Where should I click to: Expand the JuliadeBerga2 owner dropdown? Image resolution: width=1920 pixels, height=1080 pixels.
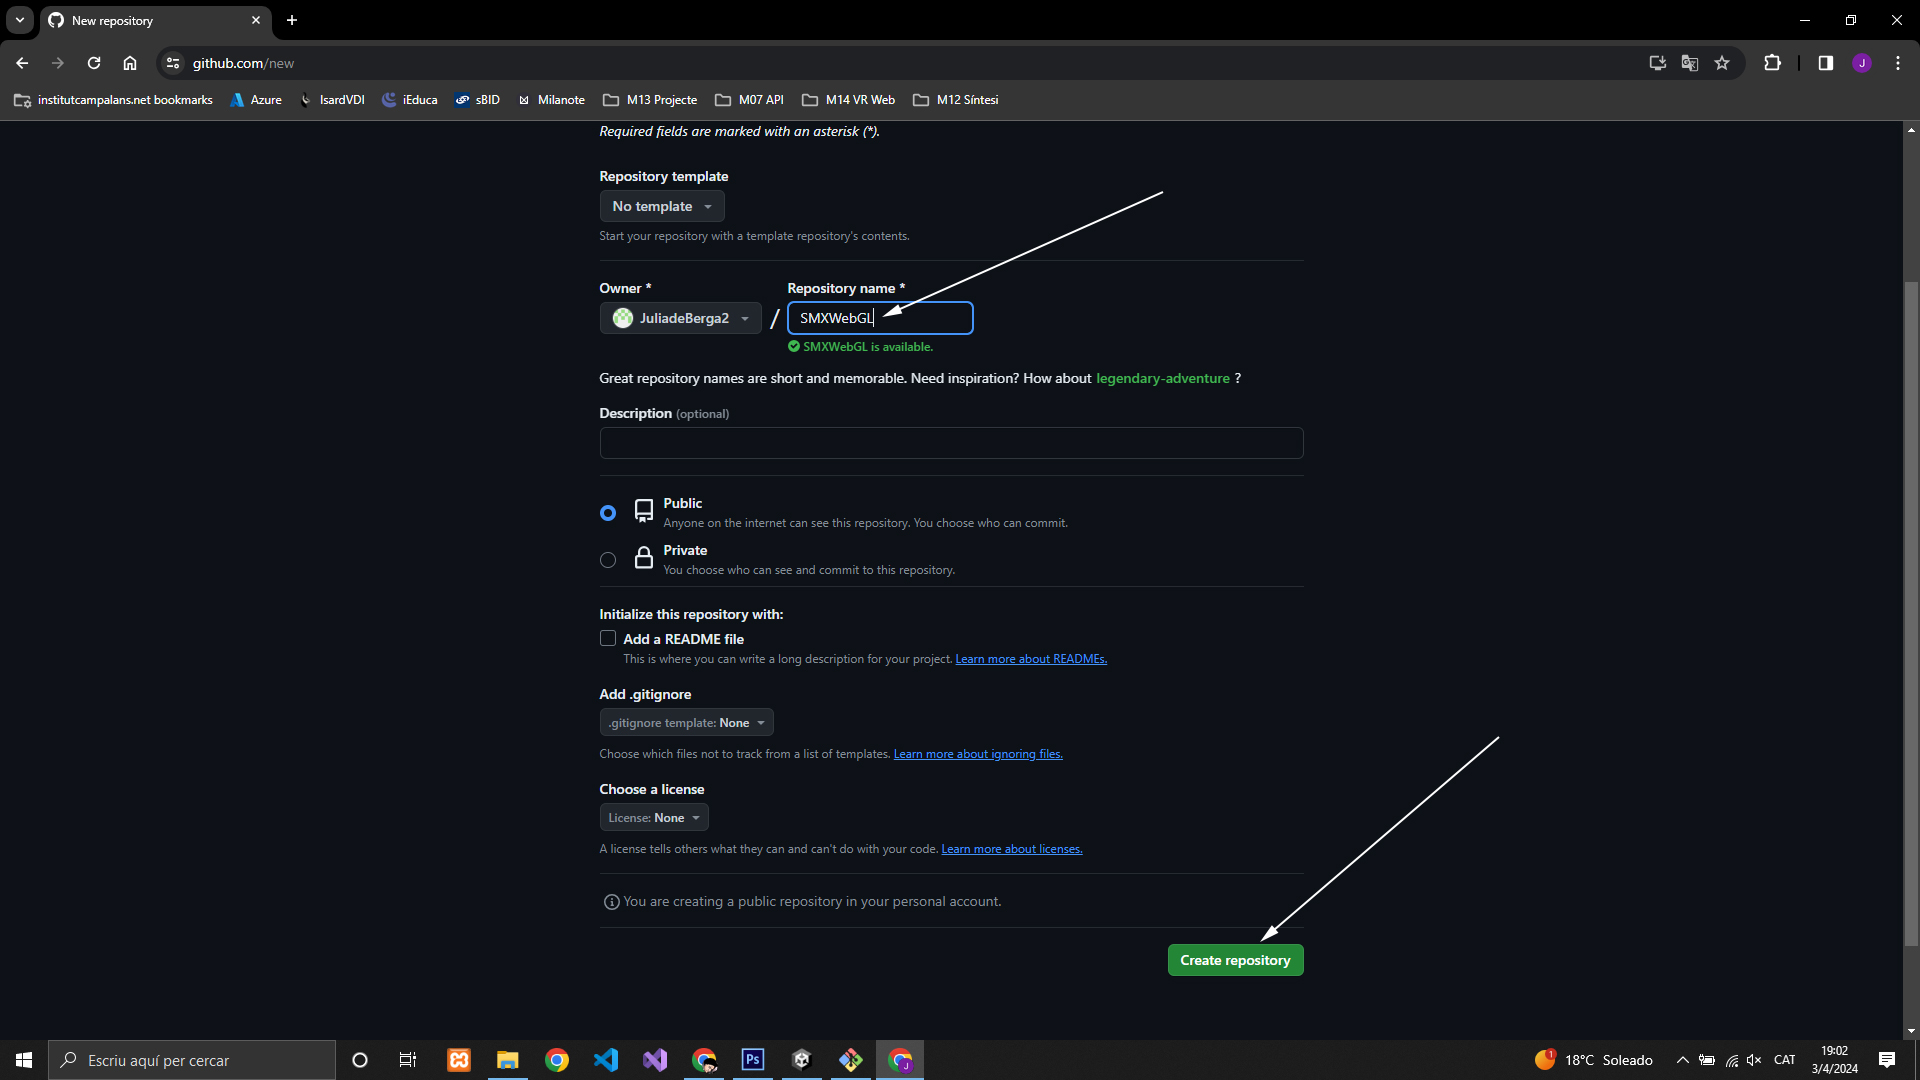click(x=681, y=318)
